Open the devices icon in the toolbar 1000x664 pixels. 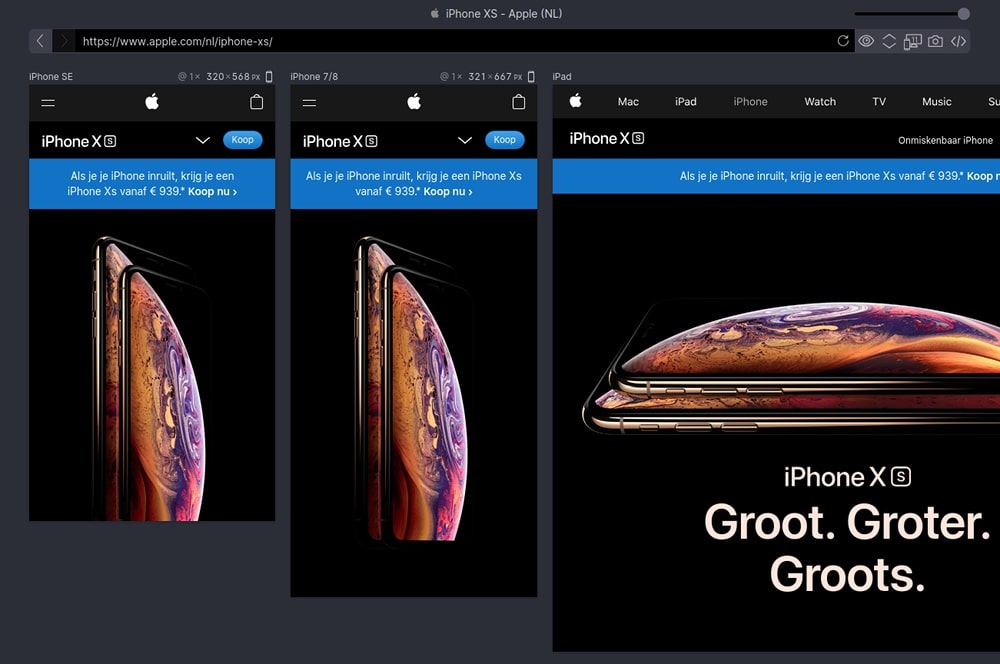pyautogui.click(x=912, y=41)
